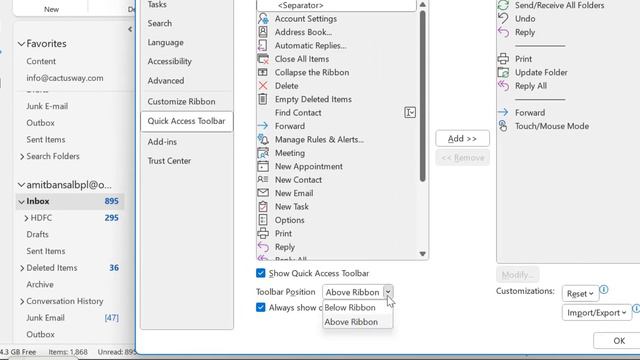Click the info icon next to Reset
Screen dimensions: 640x360
604,290
